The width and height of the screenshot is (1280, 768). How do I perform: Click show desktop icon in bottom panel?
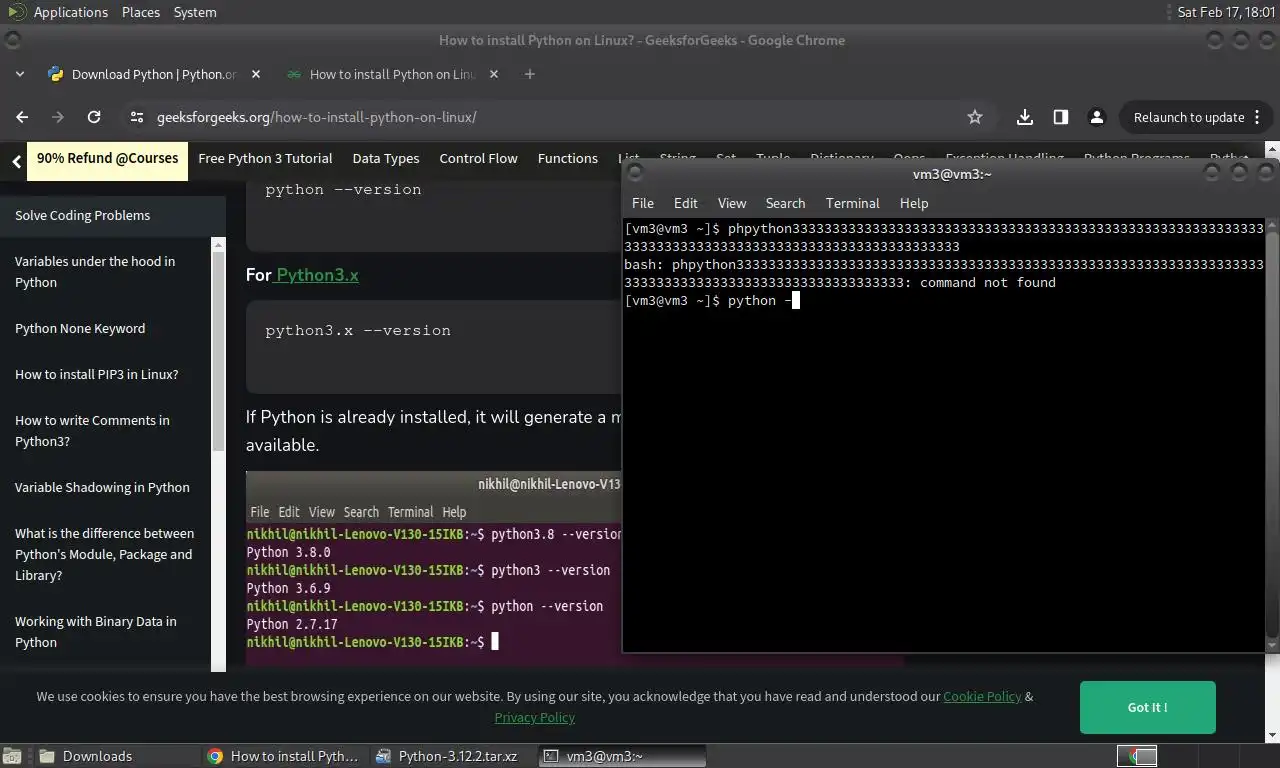(x=12, y=756)
